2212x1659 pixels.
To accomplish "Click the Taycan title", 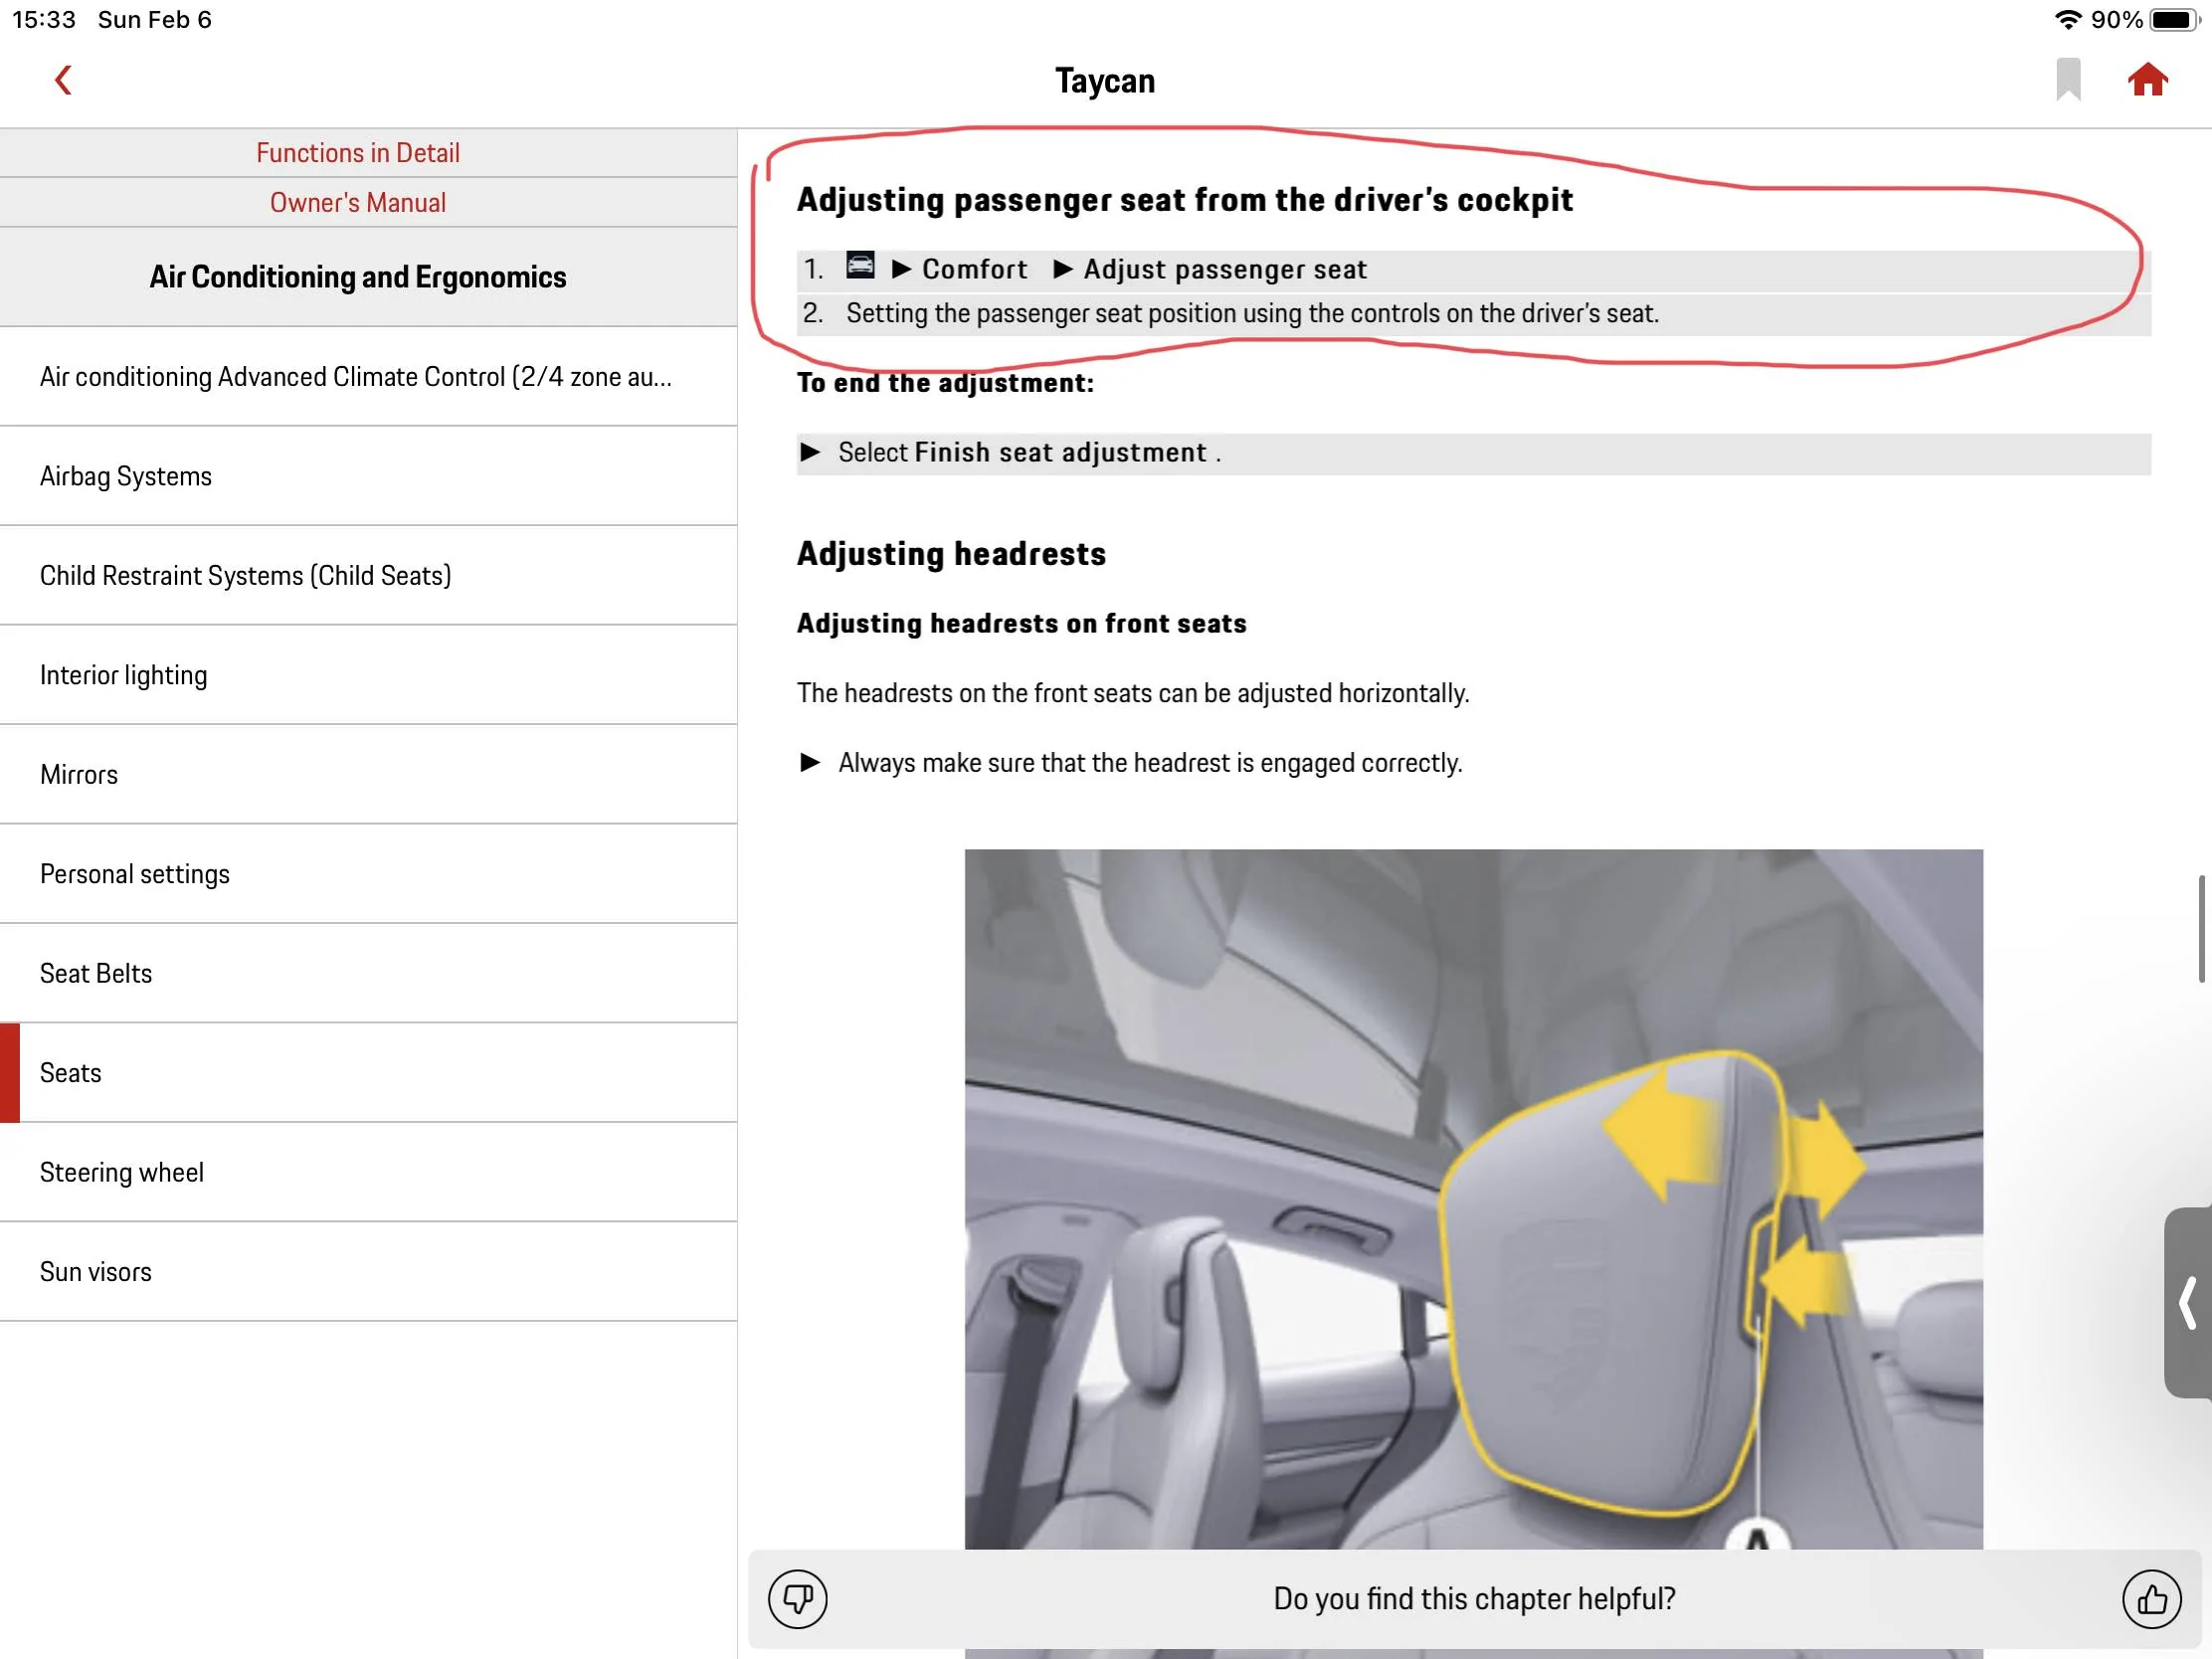I will [1105, 80].
